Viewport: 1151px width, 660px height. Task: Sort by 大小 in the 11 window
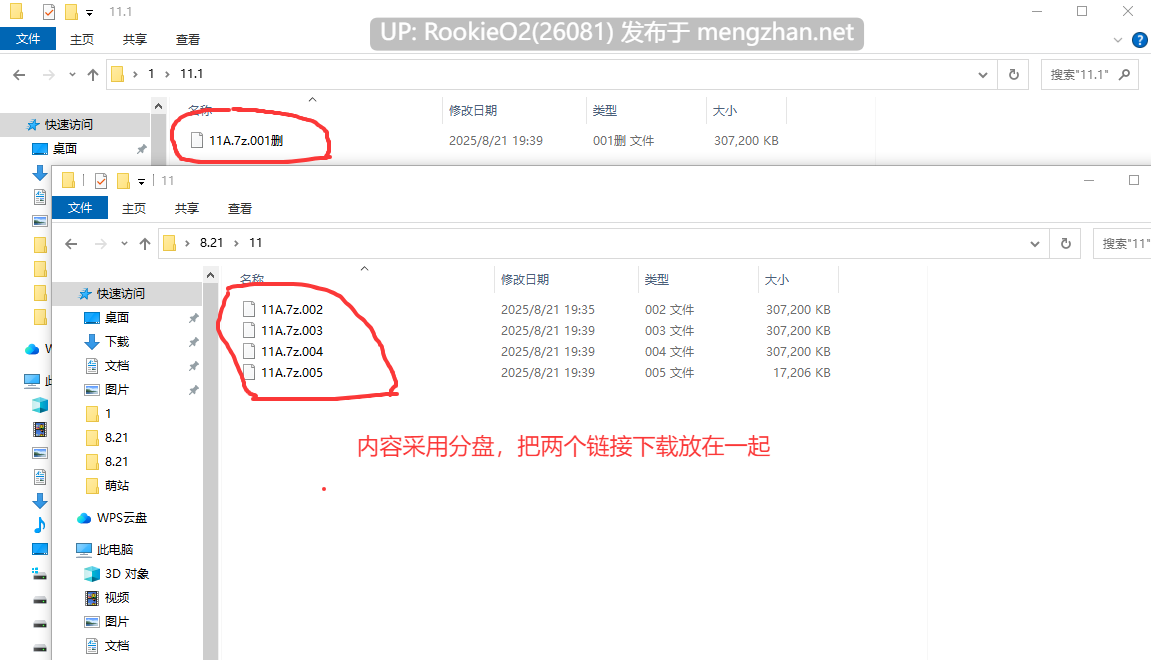[777, 280]
